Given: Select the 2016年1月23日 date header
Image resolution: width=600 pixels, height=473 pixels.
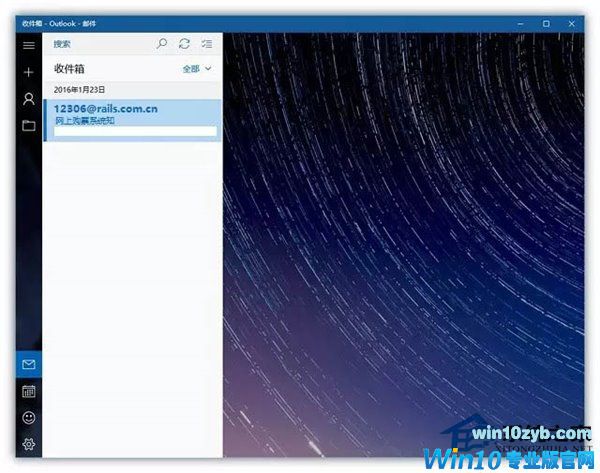Looking at the screenshot, I should (x=79, y=90).
